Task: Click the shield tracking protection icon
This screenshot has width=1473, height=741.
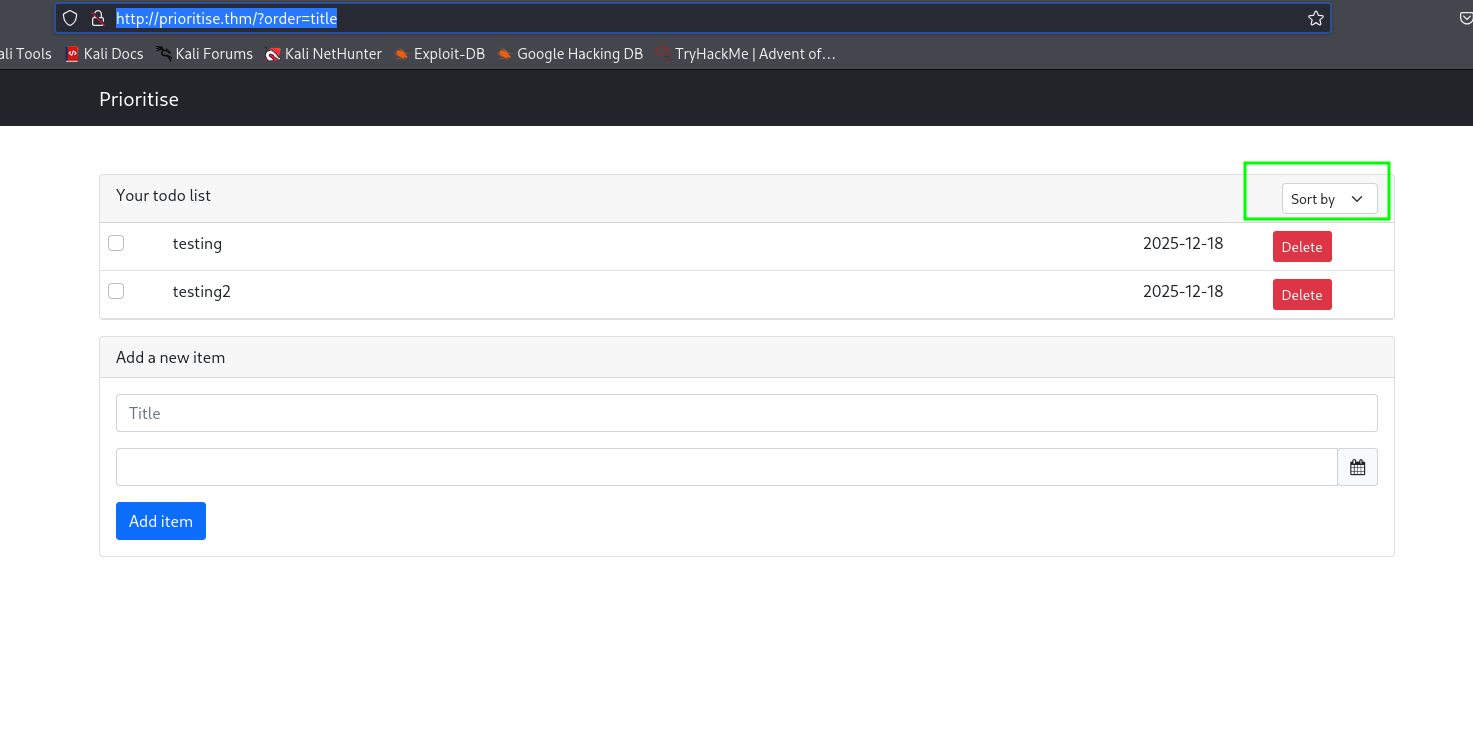Action: tap(70, 18)
